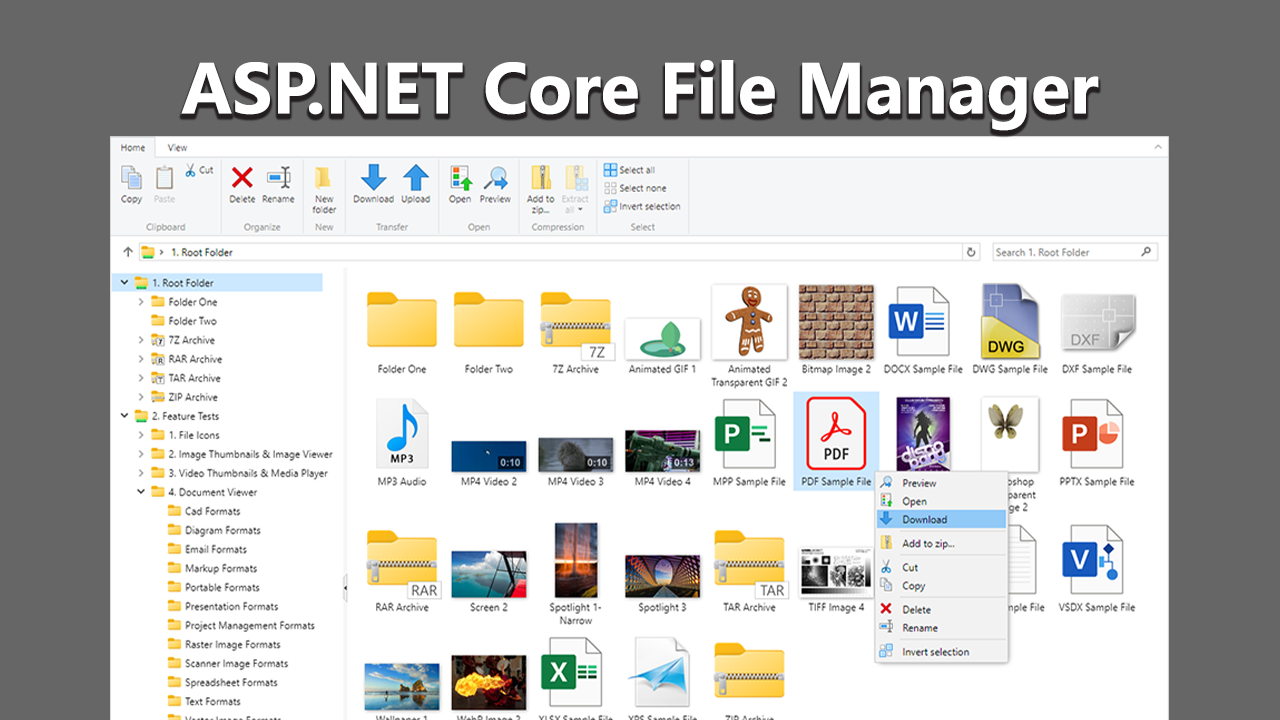
Task: Choose Add to zip... in context menu
Action: [941, 544]
